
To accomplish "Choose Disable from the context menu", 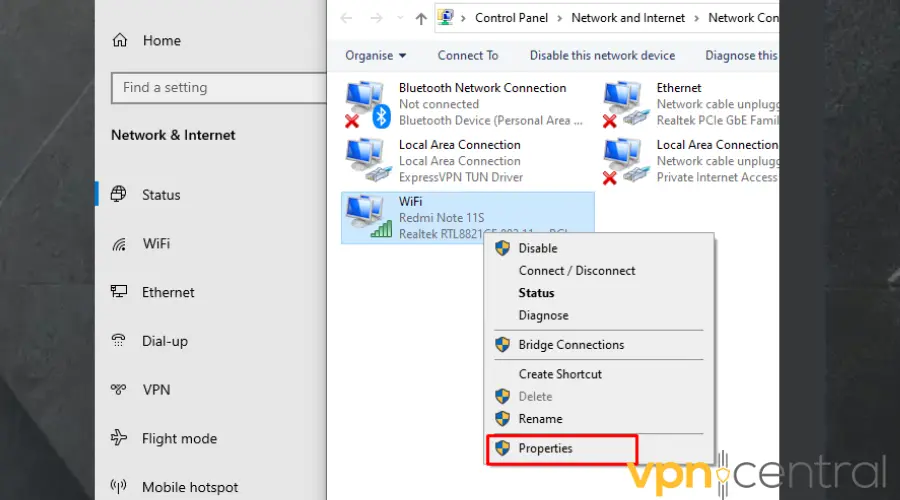I will tap(538, 248).
